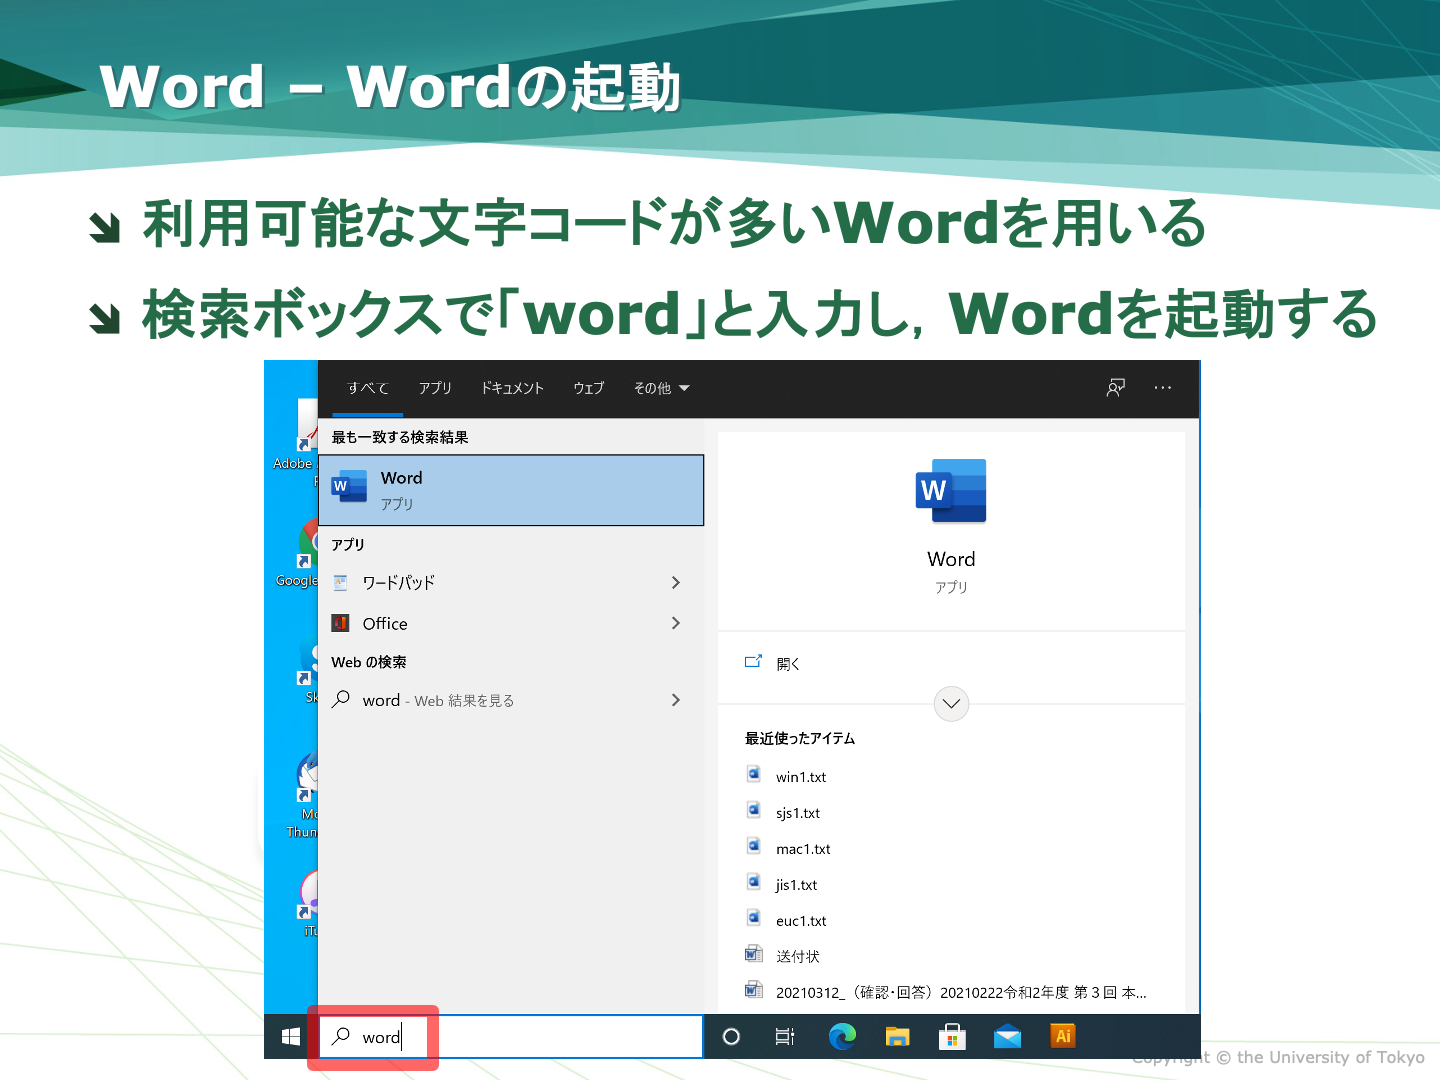The width and height of the screenshot is (1440, 1080).
Task: Click the Word title in preview pane
Action: (x=951, y=559)
